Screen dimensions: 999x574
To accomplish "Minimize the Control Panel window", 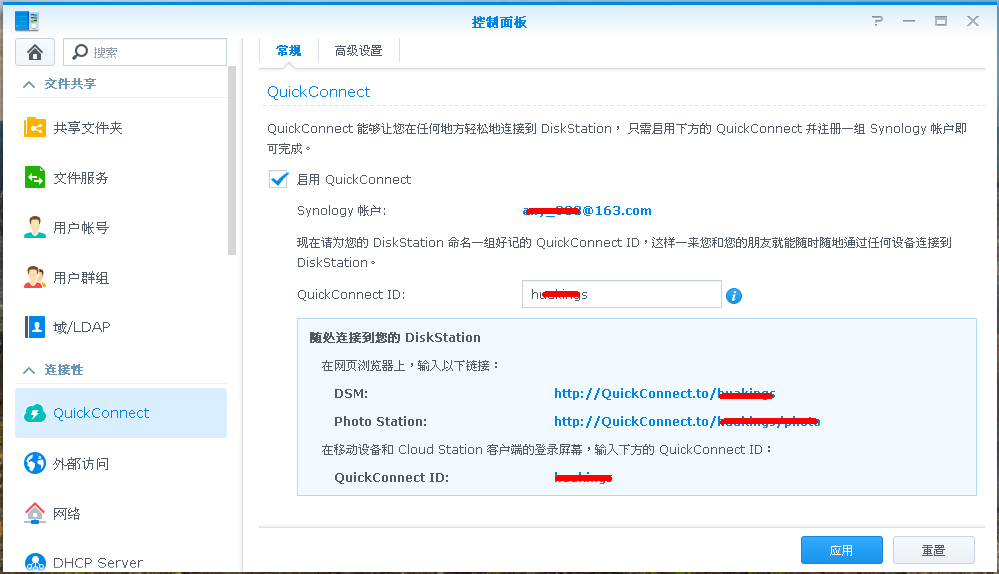I will (x=909, y=21).
